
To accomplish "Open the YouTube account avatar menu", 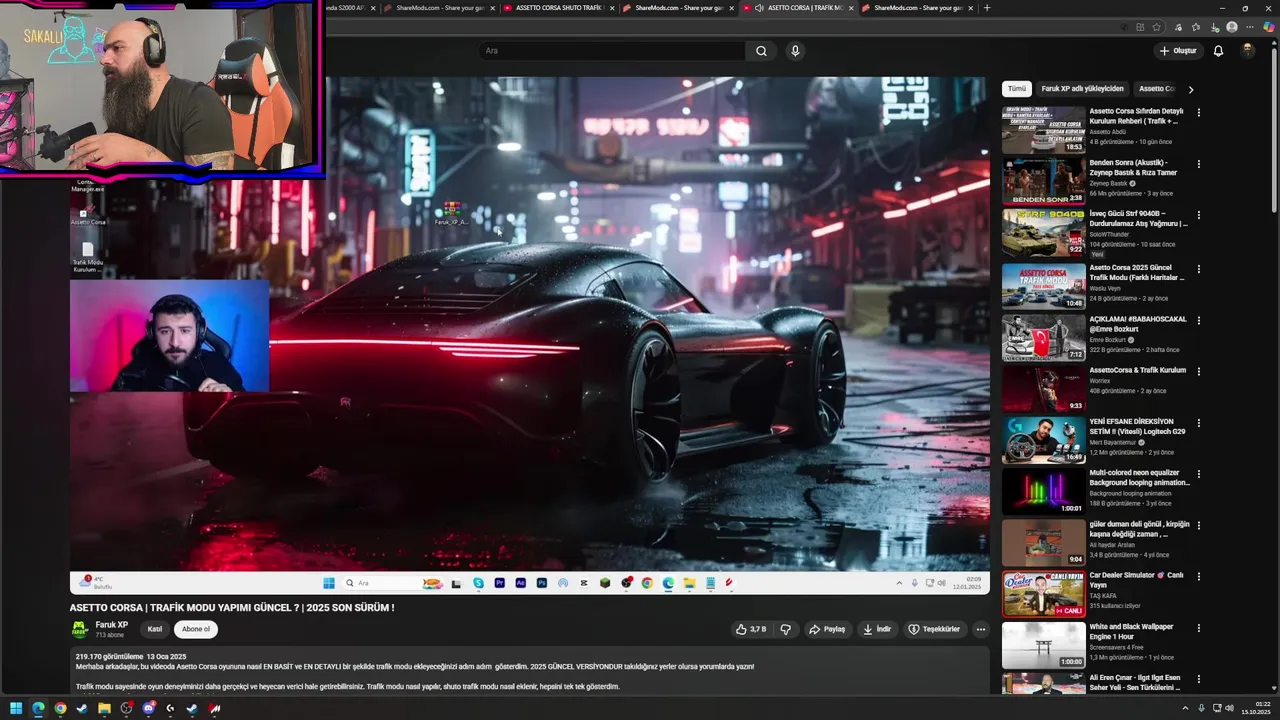I will [1248, 51].
